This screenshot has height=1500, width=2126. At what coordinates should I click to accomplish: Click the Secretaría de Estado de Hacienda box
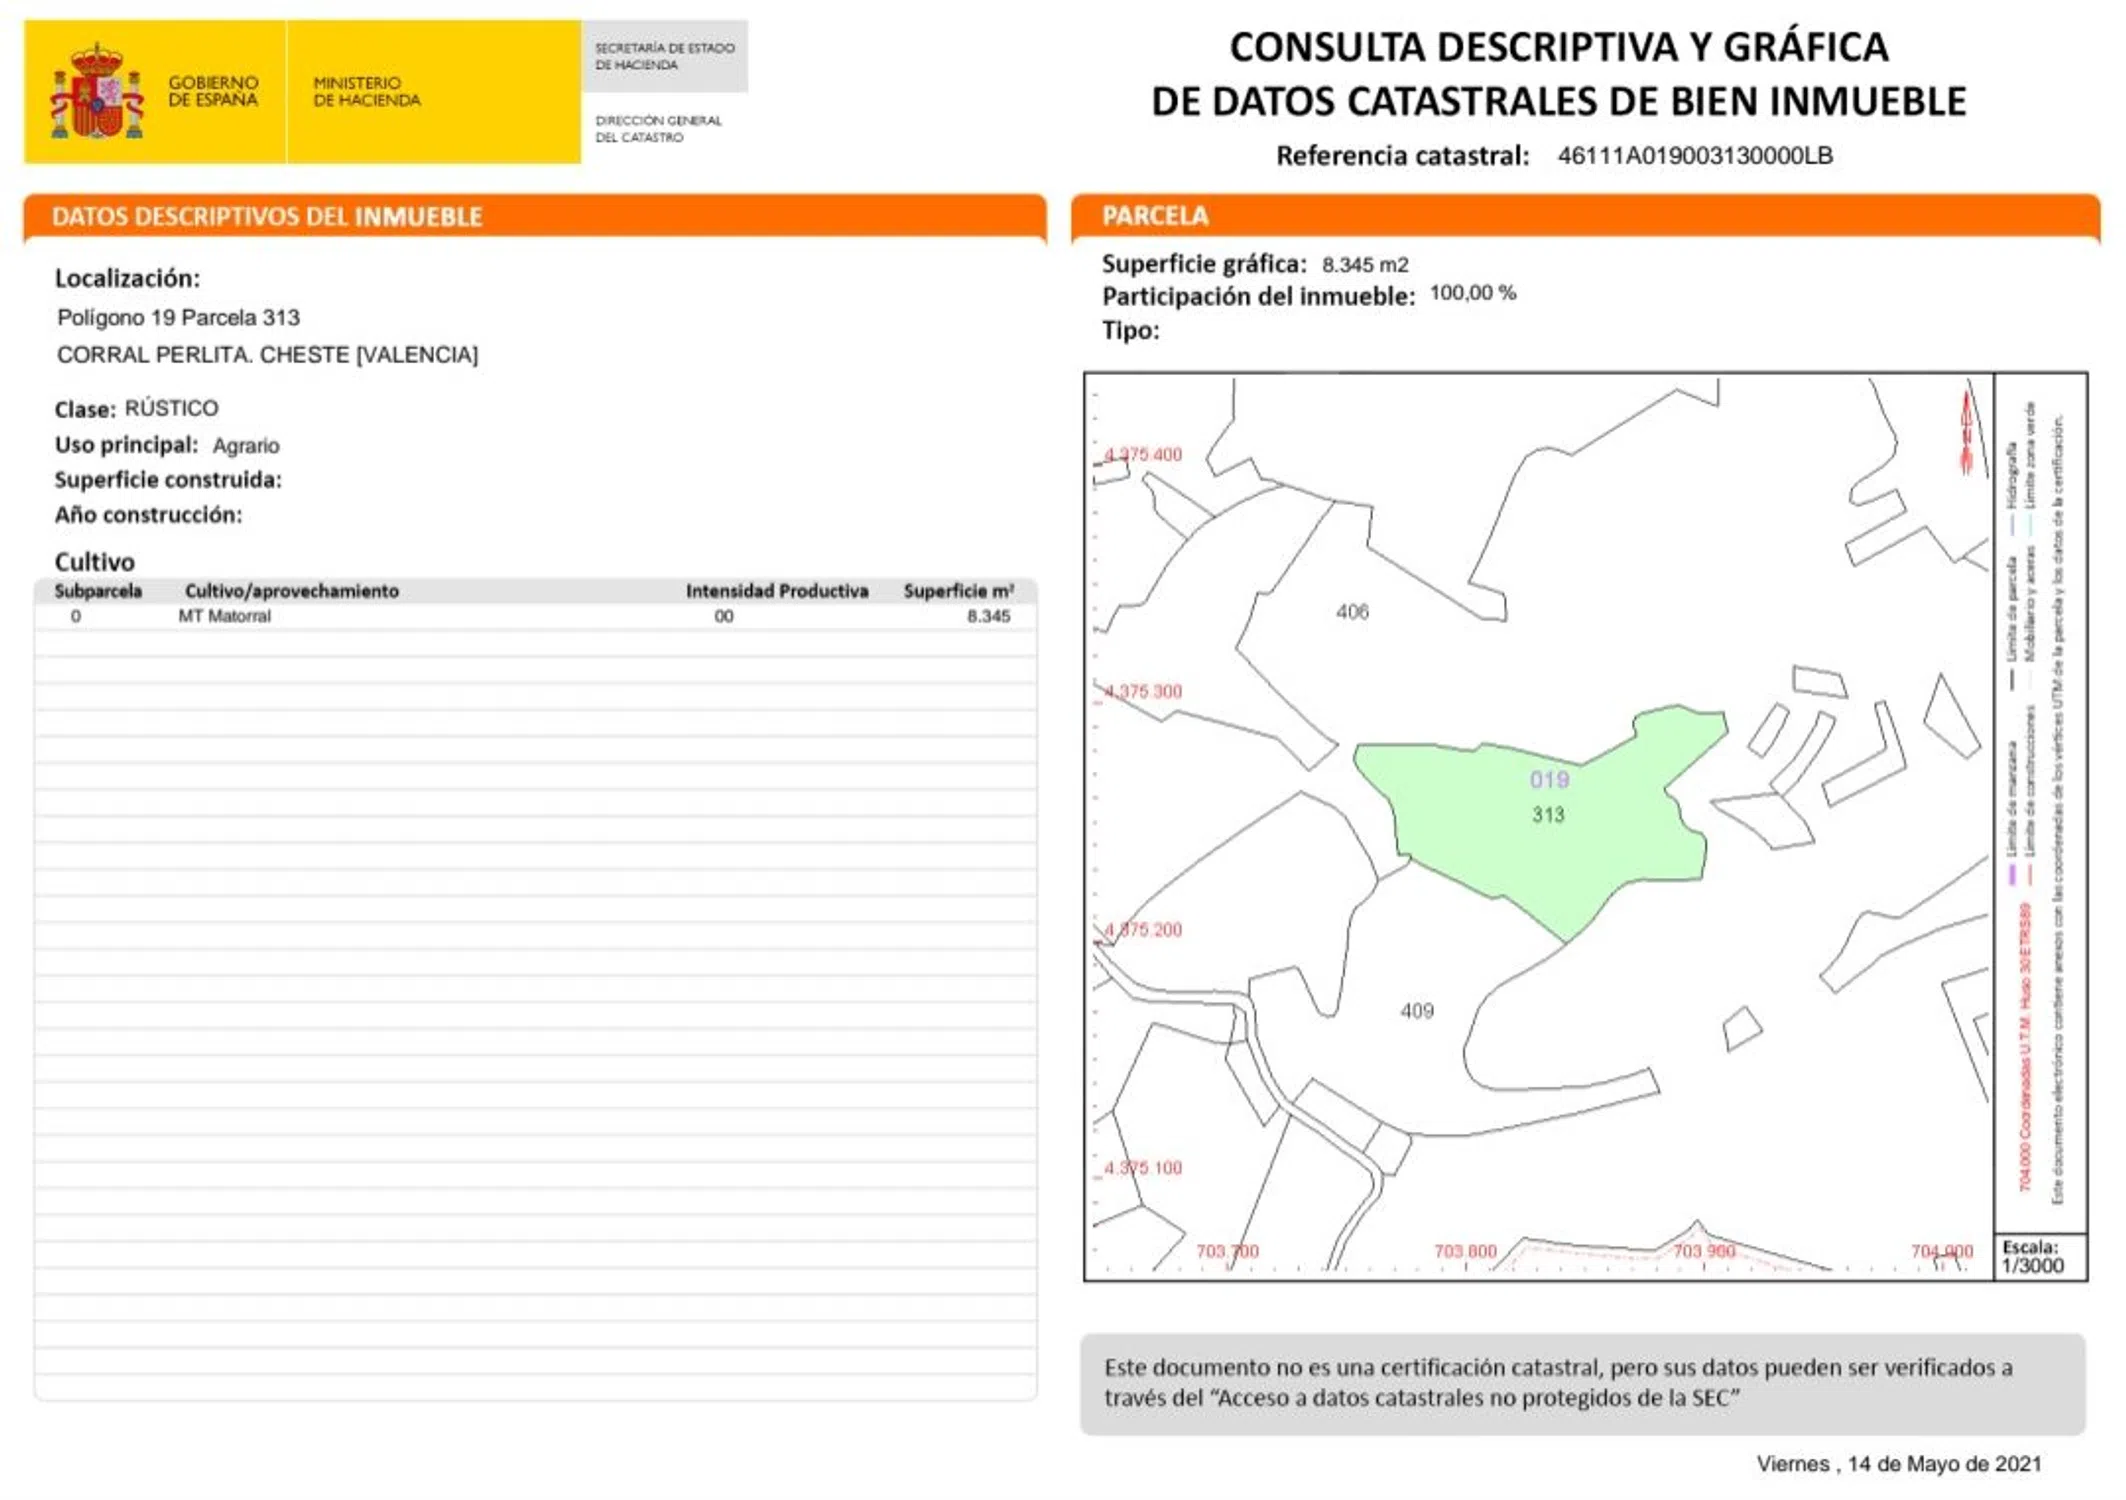(664, 56)
